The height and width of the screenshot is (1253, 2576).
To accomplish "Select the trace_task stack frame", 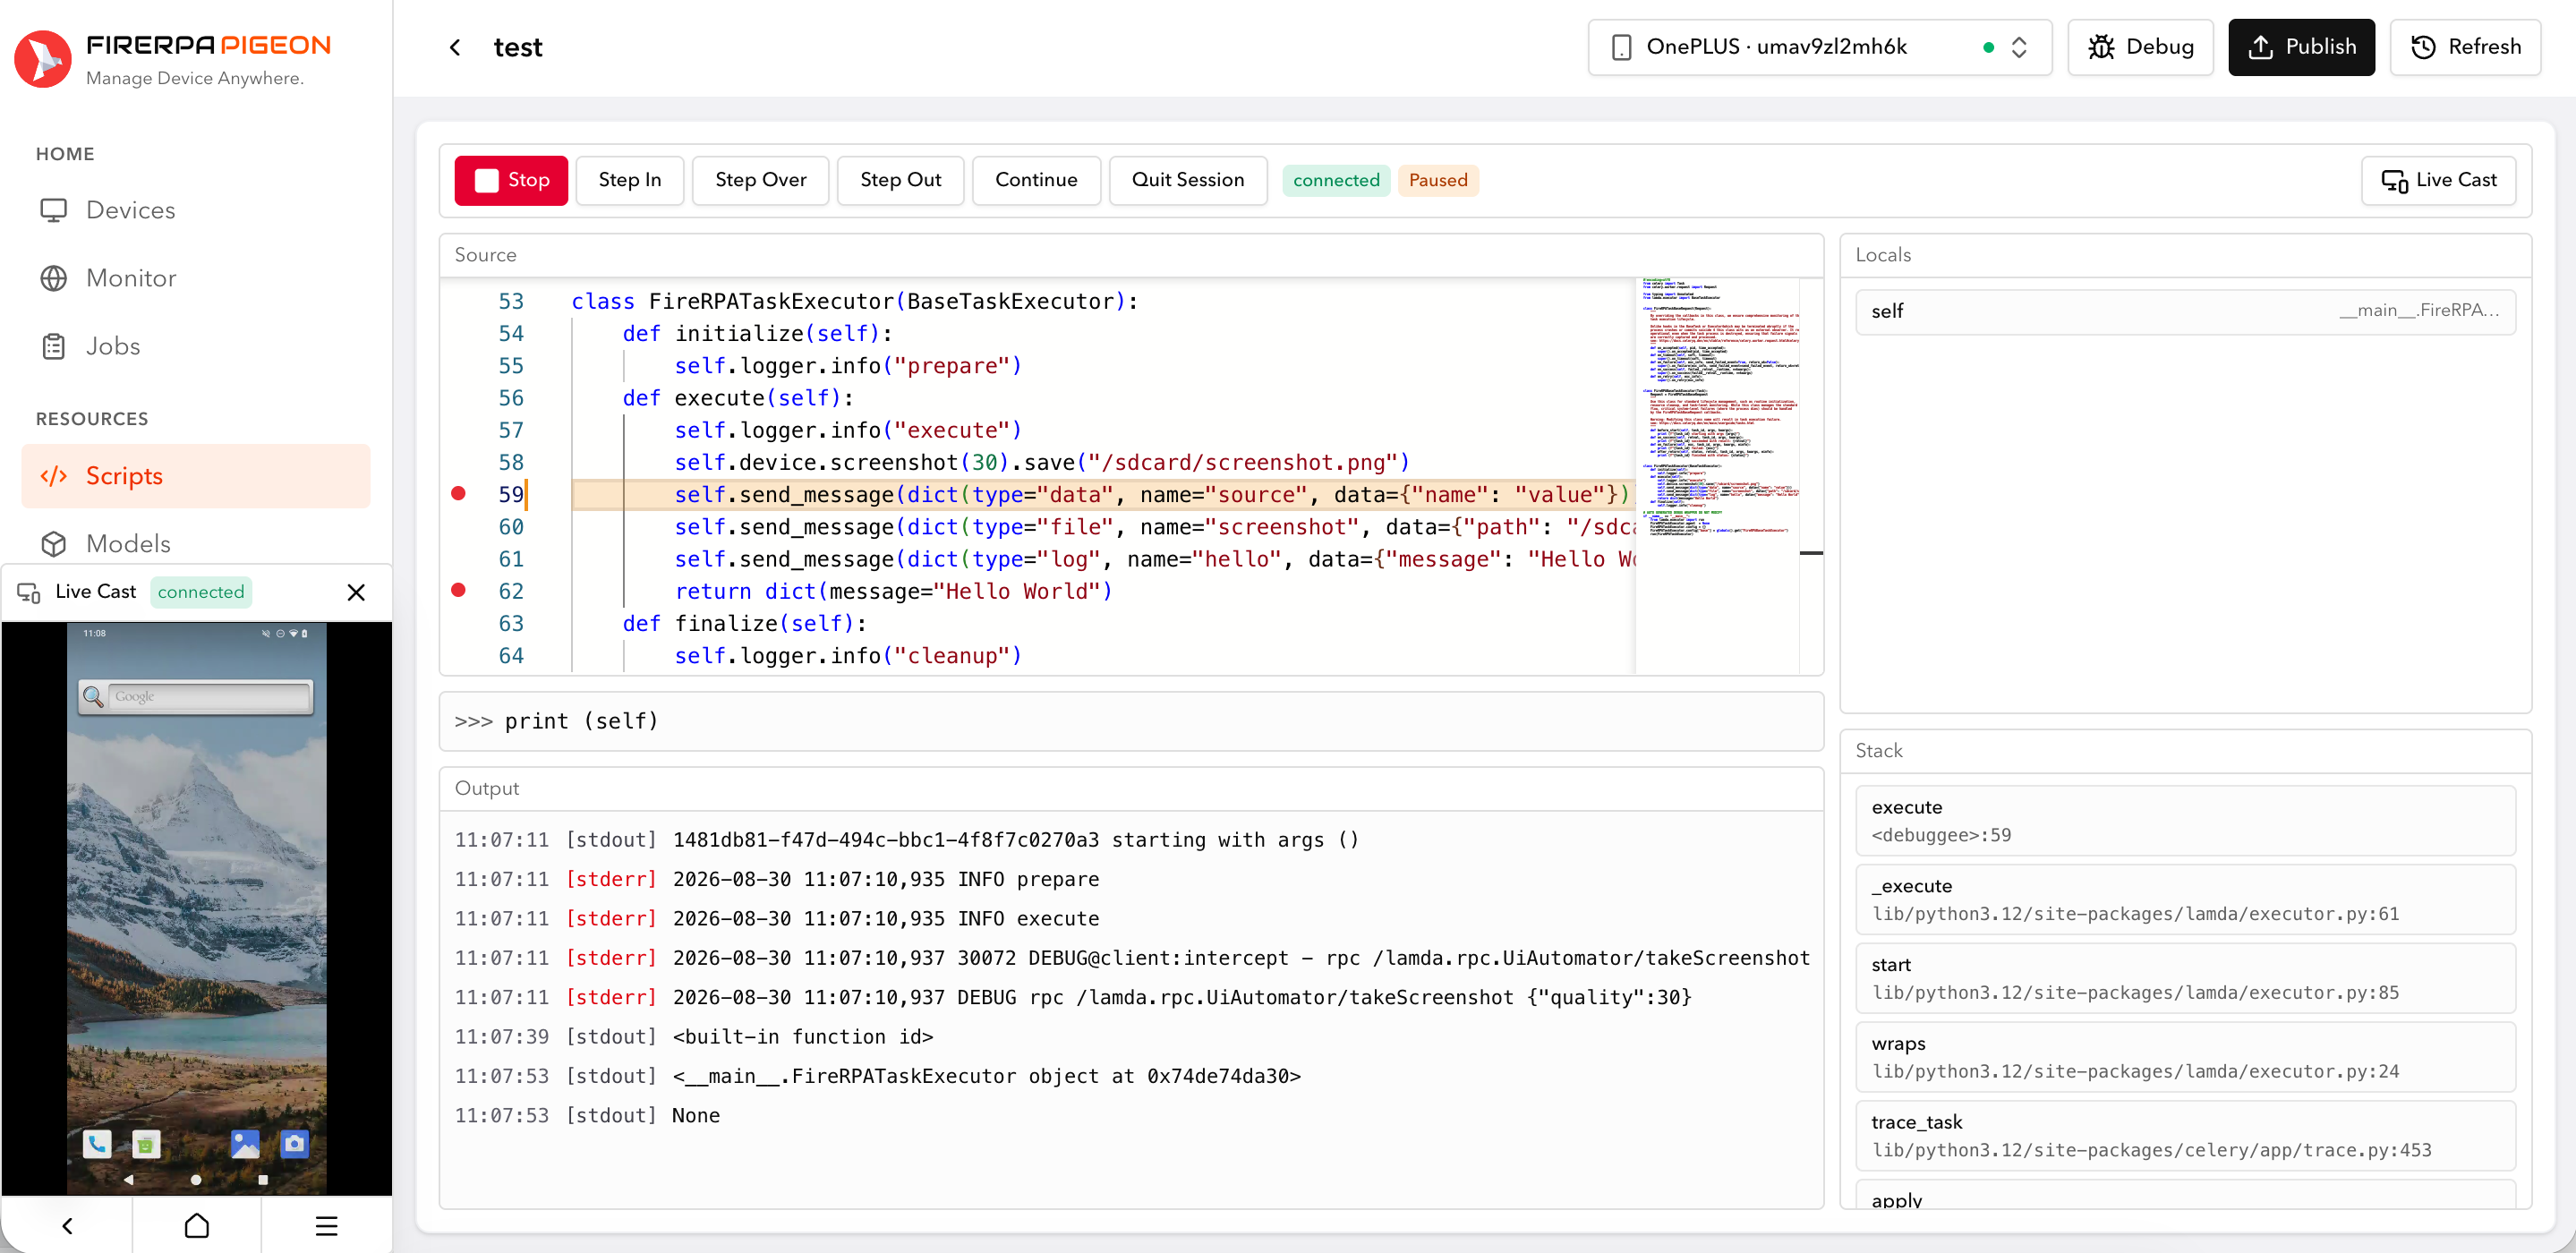I will click(2185, 1136).
